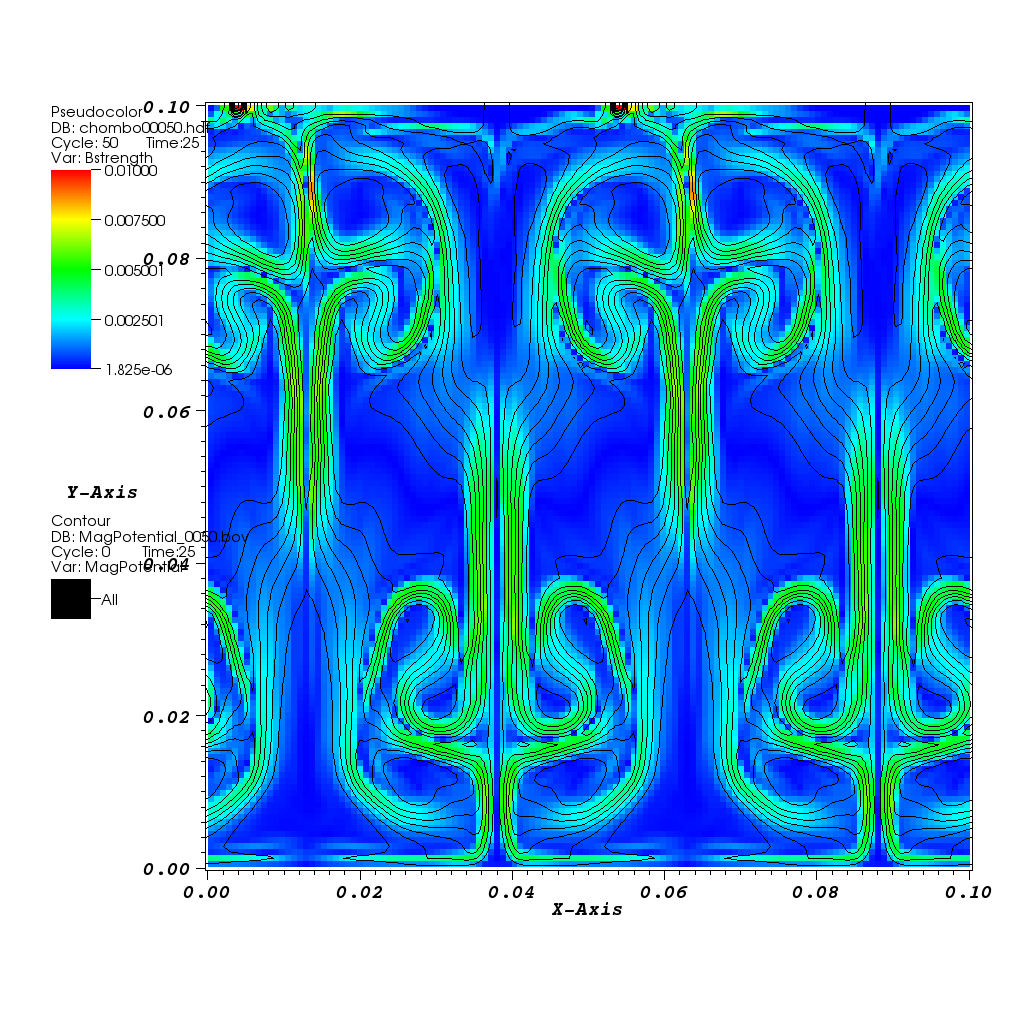The image size is (1024, 1024).
Task: Click the X-axis tick label 0.06
Action: coord(664,892)
